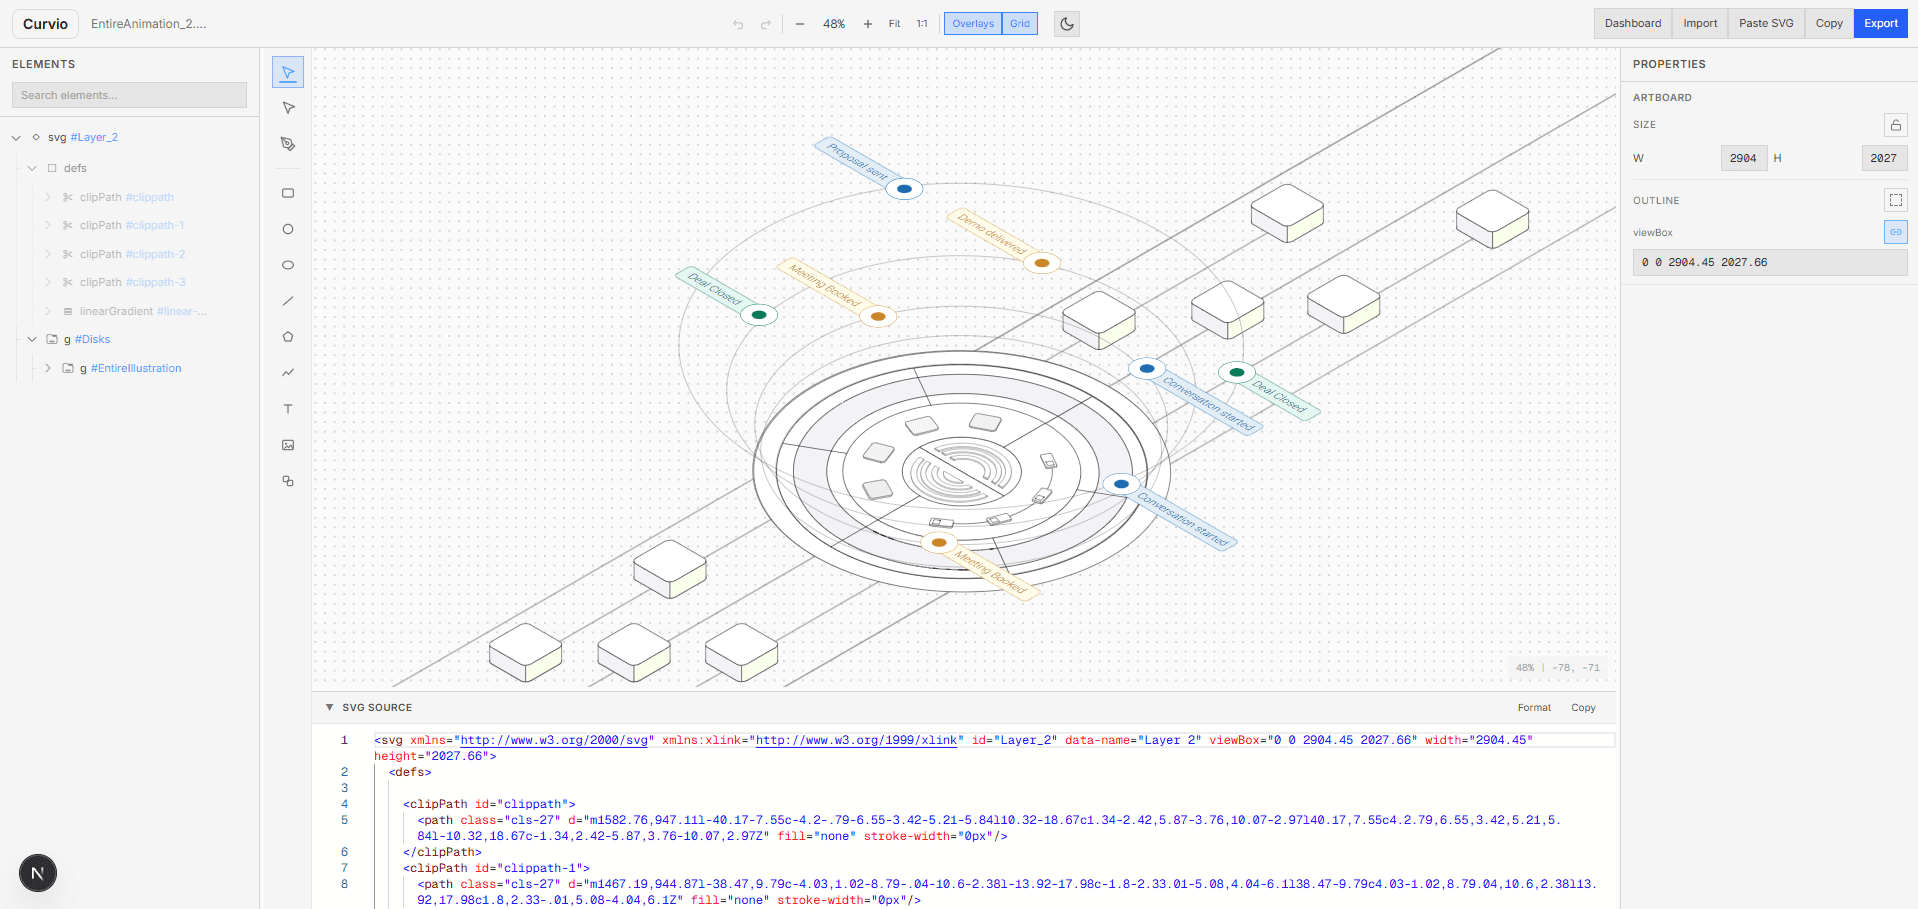Collapse the svg #Layer_2 tree node

(x=16, y=138)
